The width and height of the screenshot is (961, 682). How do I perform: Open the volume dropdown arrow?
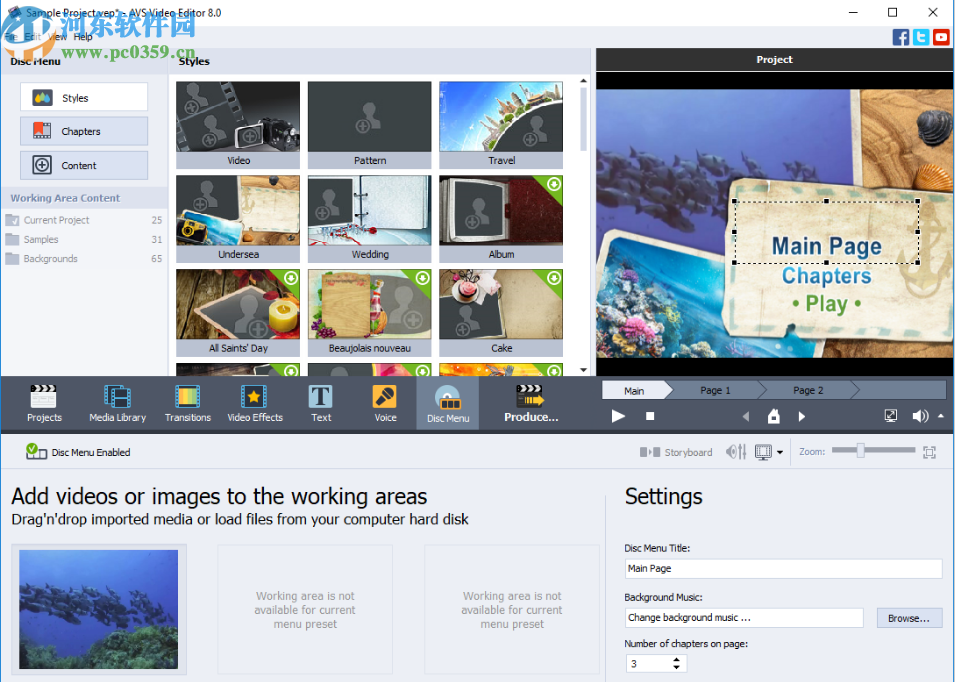click(x=941, y=415)
